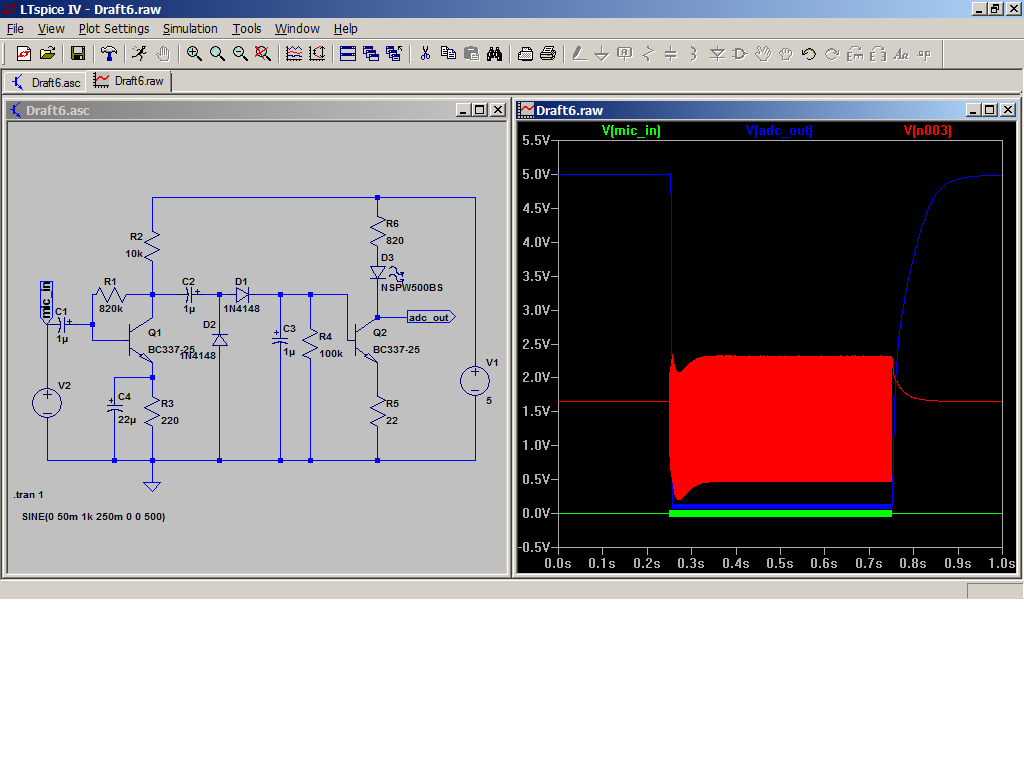Click the NSPW500BS LED label

coord(412,287)
